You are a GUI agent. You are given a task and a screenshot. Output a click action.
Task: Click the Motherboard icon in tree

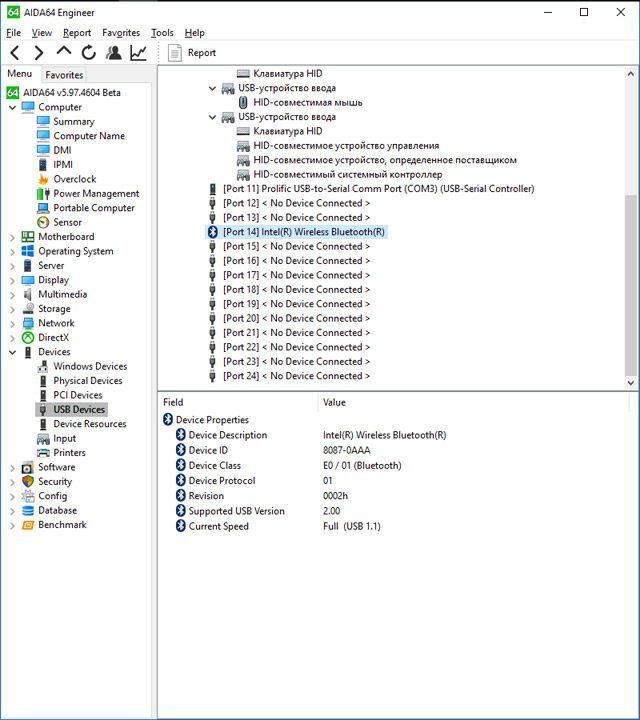click(28, 237)
